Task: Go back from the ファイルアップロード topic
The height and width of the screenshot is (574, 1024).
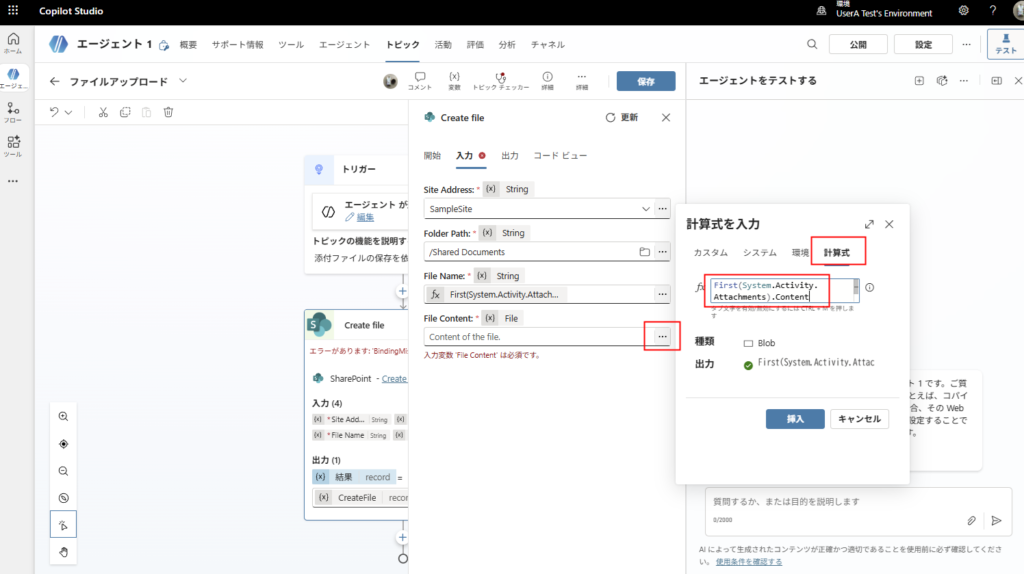Action: point(54,82)
